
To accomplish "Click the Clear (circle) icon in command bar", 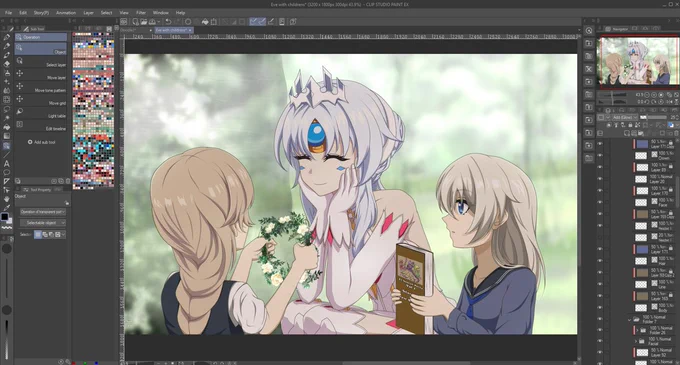I will pyautogui.click(x=188, y=22).
